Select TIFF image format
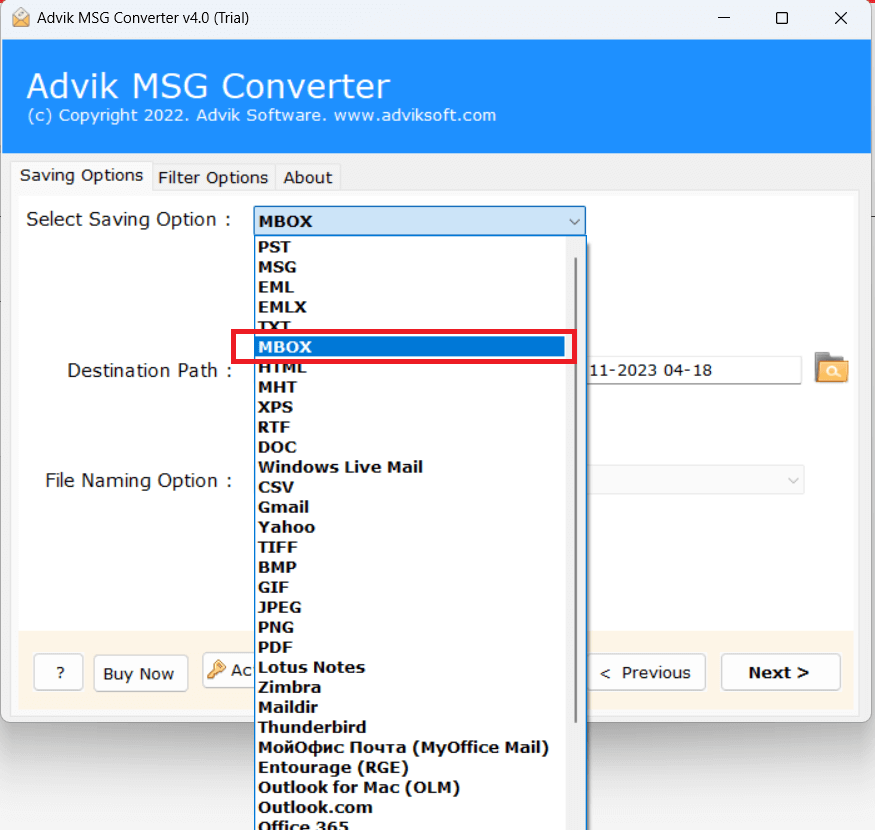The height and width of the screenshot is (830, 875). 411,547
